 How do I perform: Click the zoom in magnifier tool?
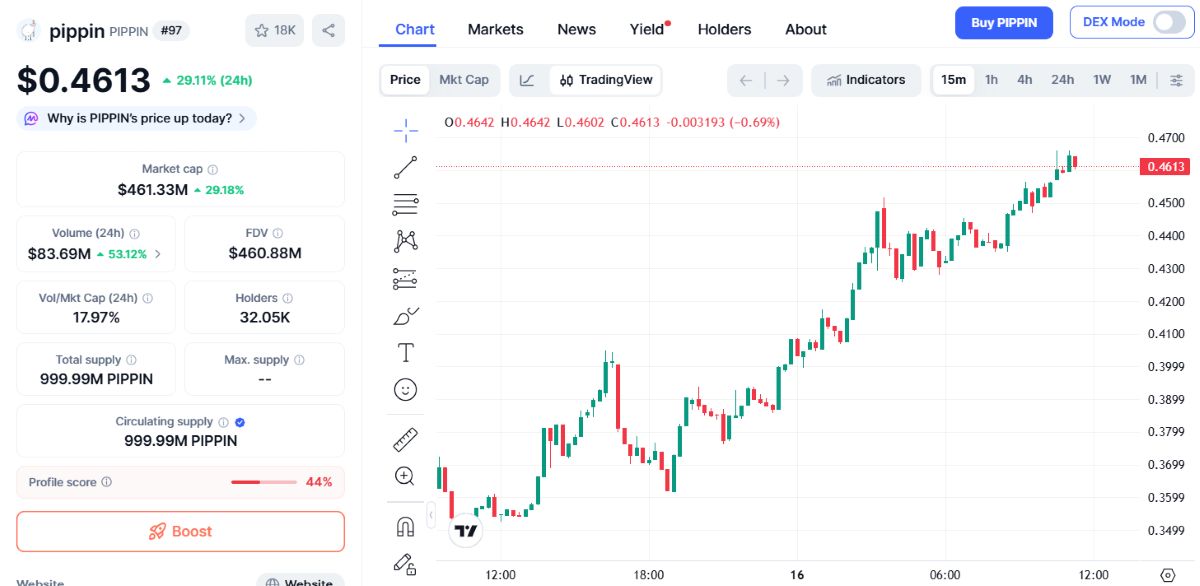[x=405, y=476]
